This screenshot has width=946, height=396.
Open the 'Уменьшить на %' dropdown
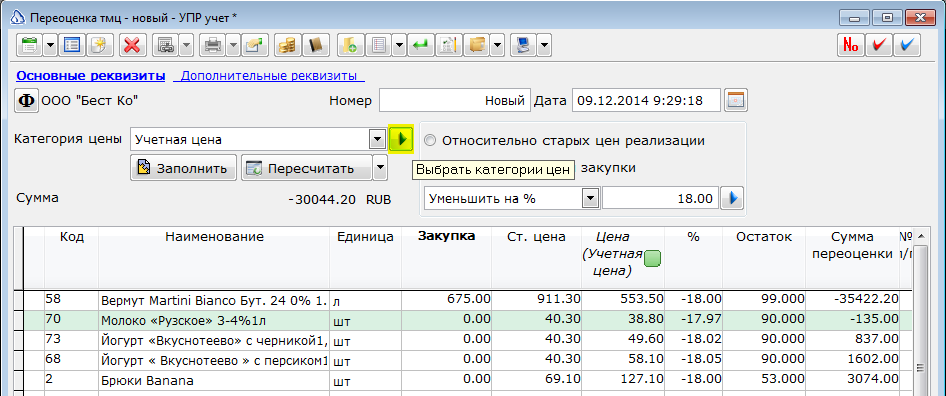[x=591, y=198]
